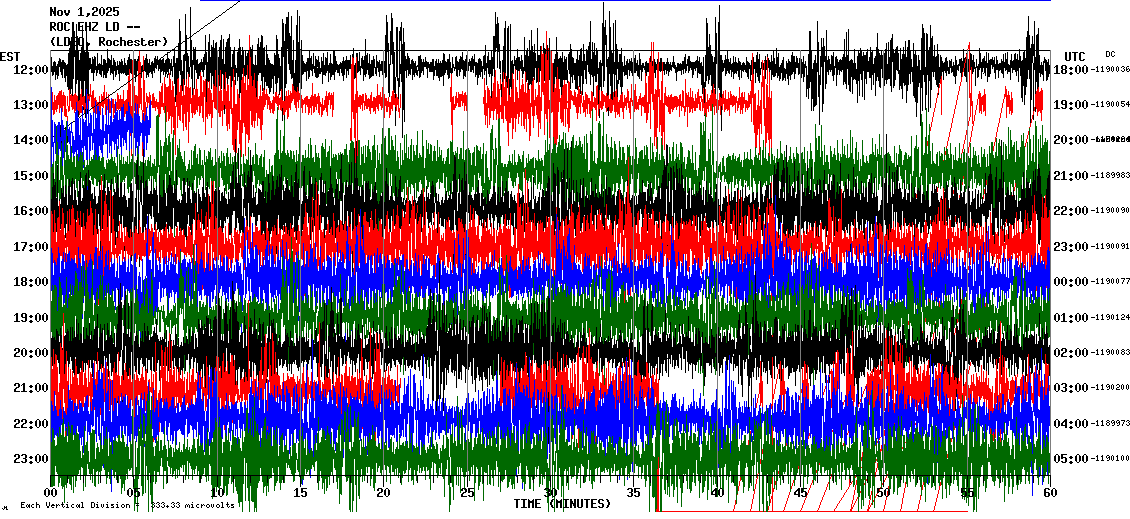Image resolution: width=1130 pixels, height=519 pixels.
Task: Click the 21:00 UTC row label
Action: coord(1071,176)
